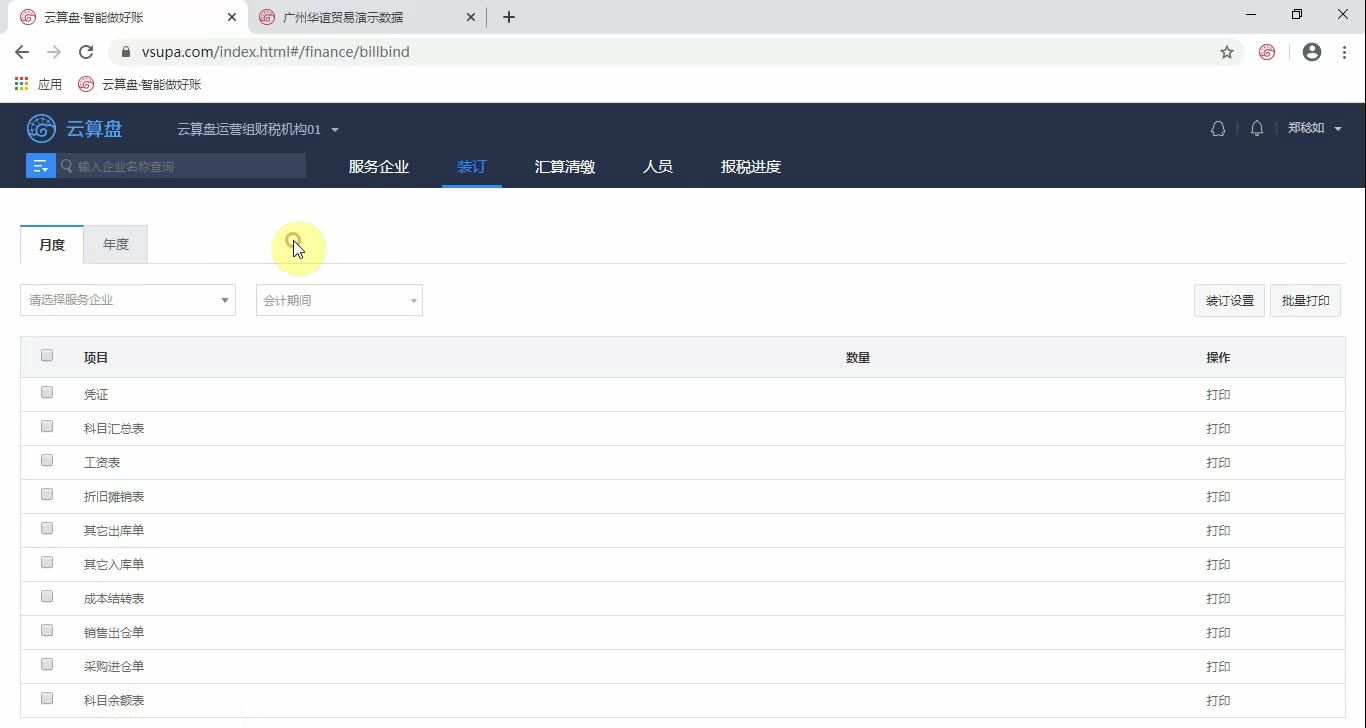This screenshot has height=728, width=1366.
Task: Toggle the select-all checkbox in header
Action: (47, 355)
